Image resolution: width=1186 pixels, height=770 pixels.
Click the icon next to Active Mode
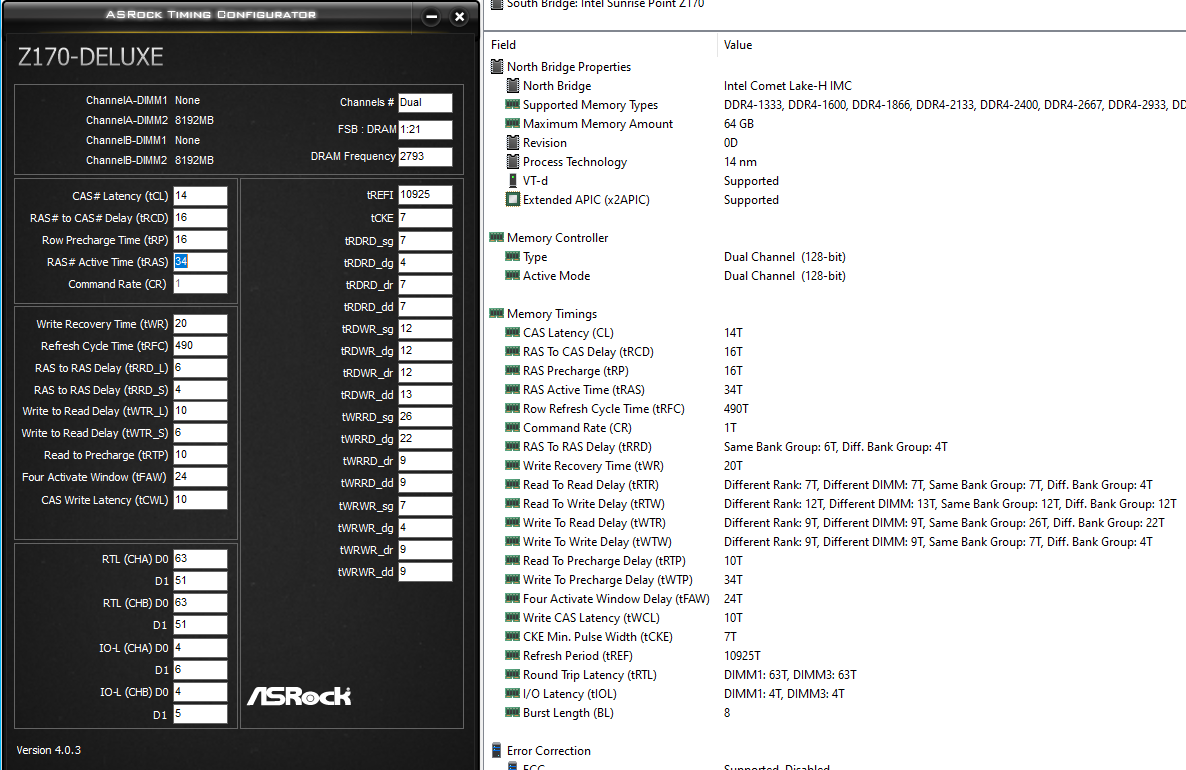pos(513,275)
